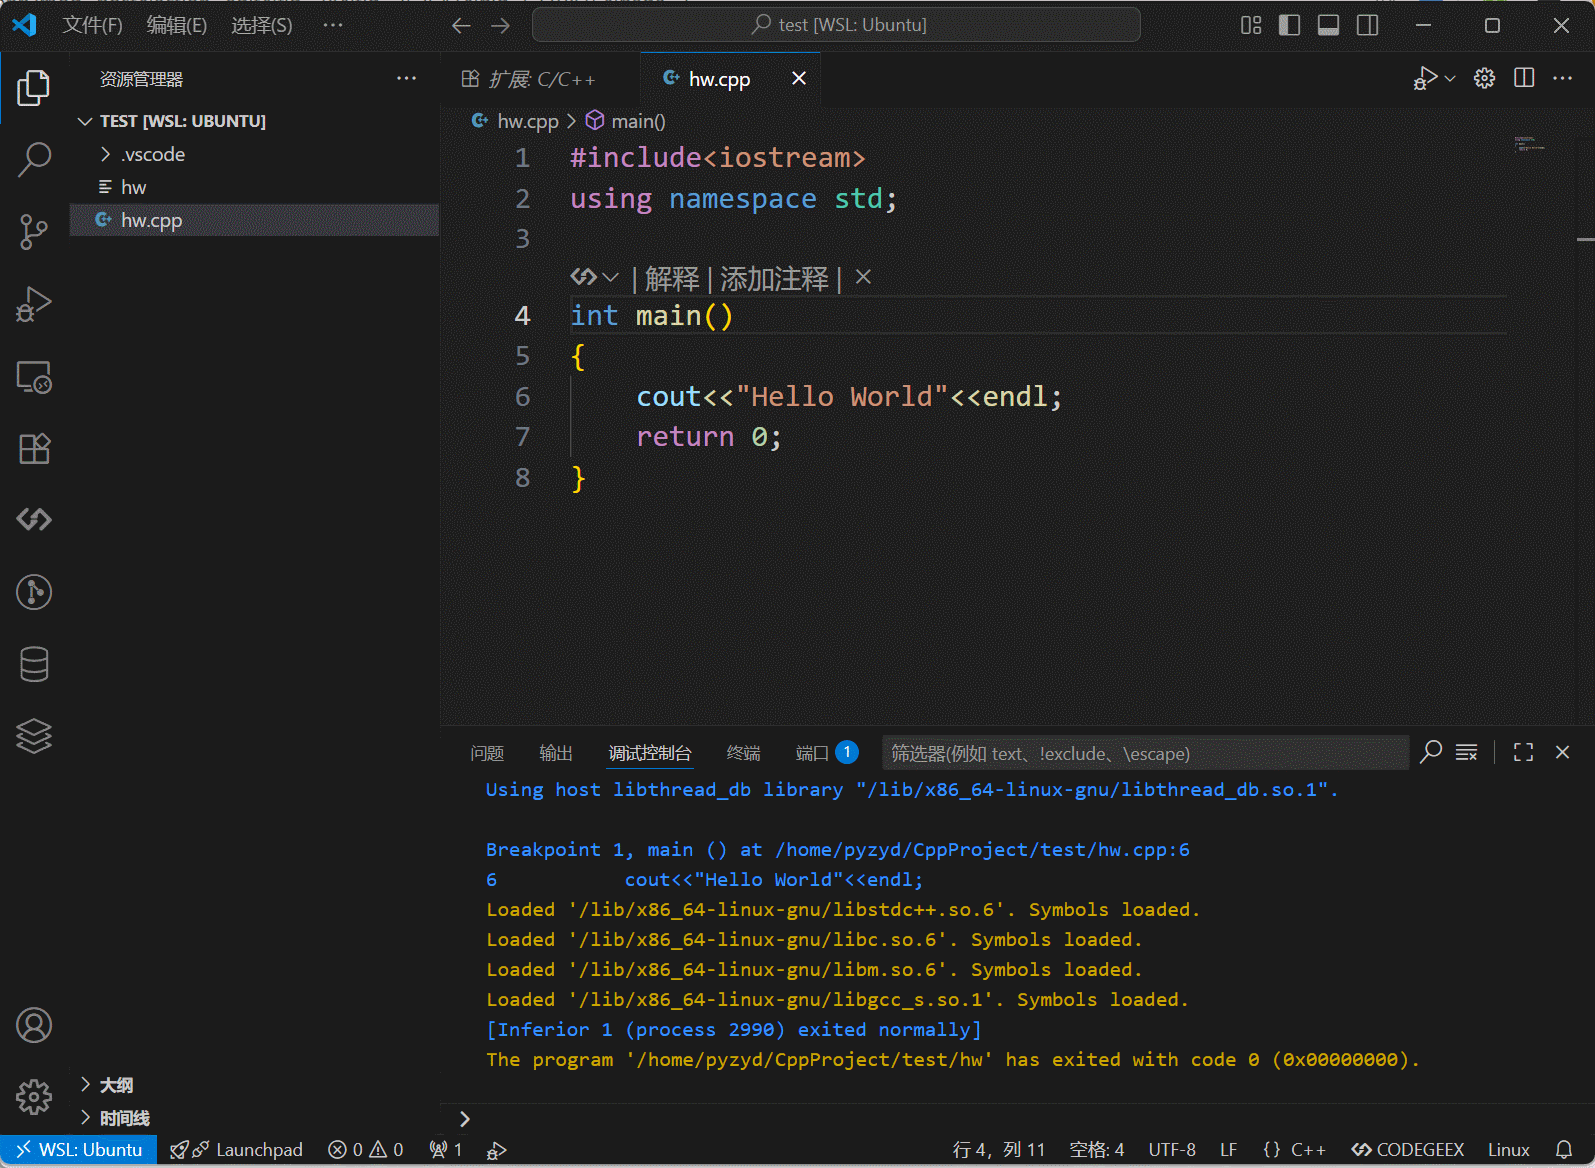The width and height of the screenshot is (1595, 1168).
Task: Toggle primary side bar visibility
Action: click(1290, 25)
